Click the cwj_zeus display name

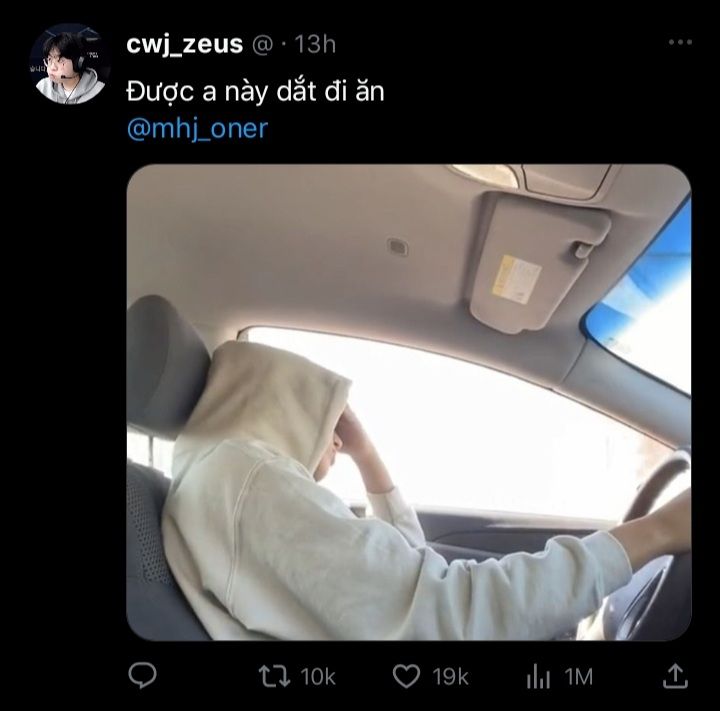coord(185,45)
